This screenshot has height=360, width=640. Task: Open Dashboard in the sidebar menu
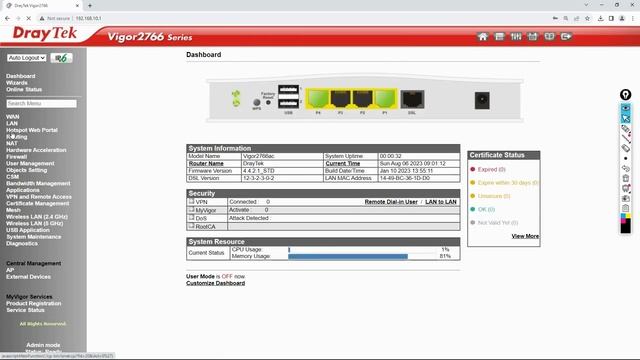20,76
